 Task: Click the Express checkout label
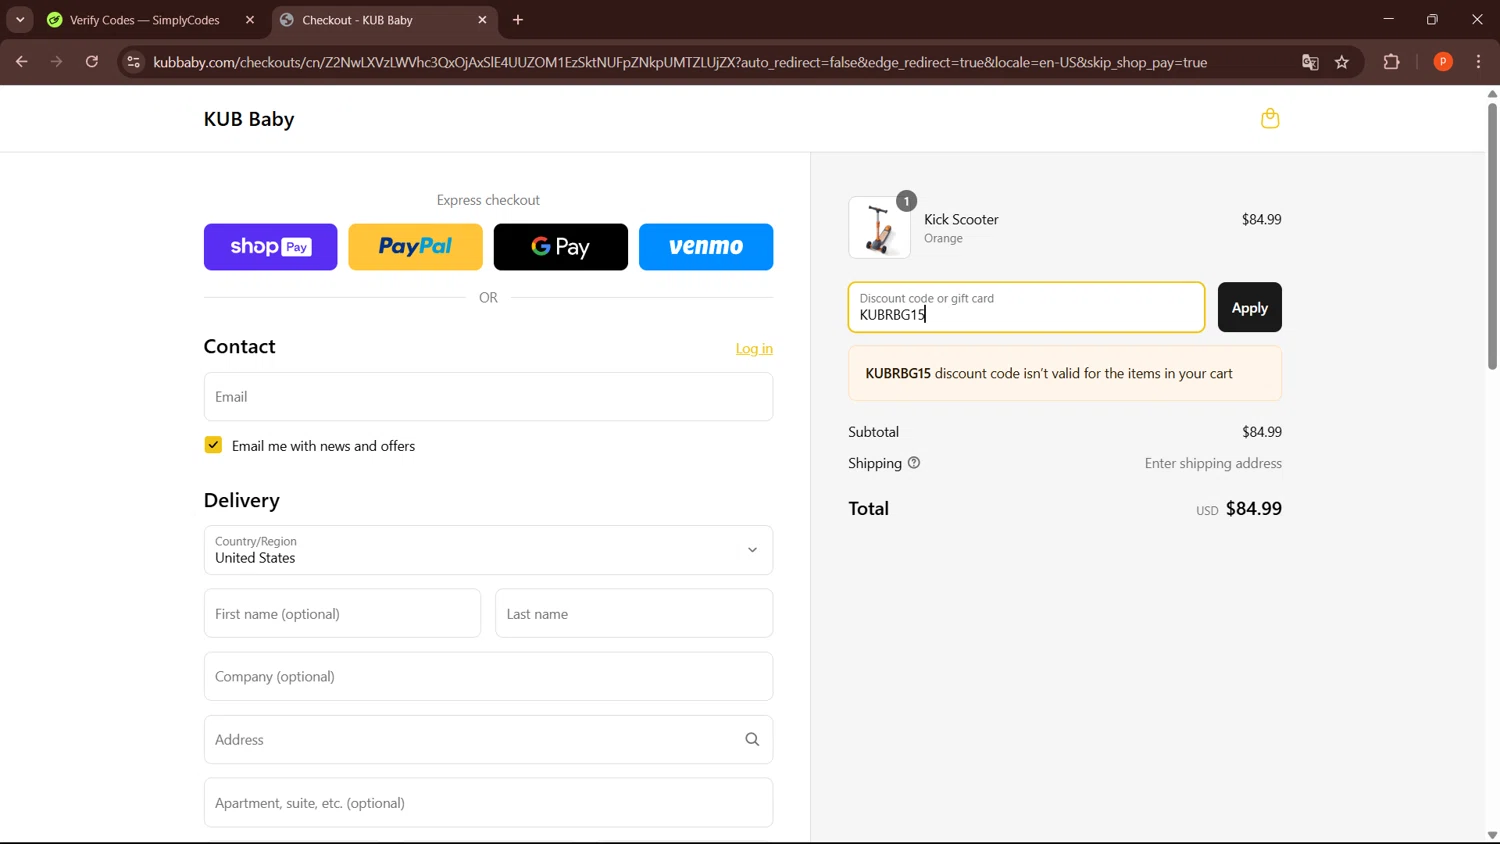coord(488,200)
